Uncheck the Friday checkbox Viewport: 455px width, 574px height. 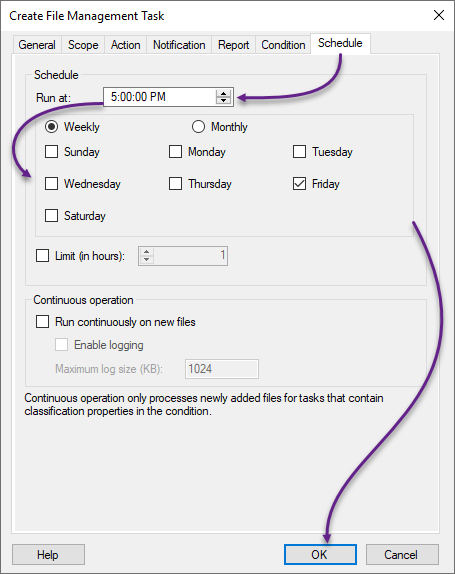299,183
